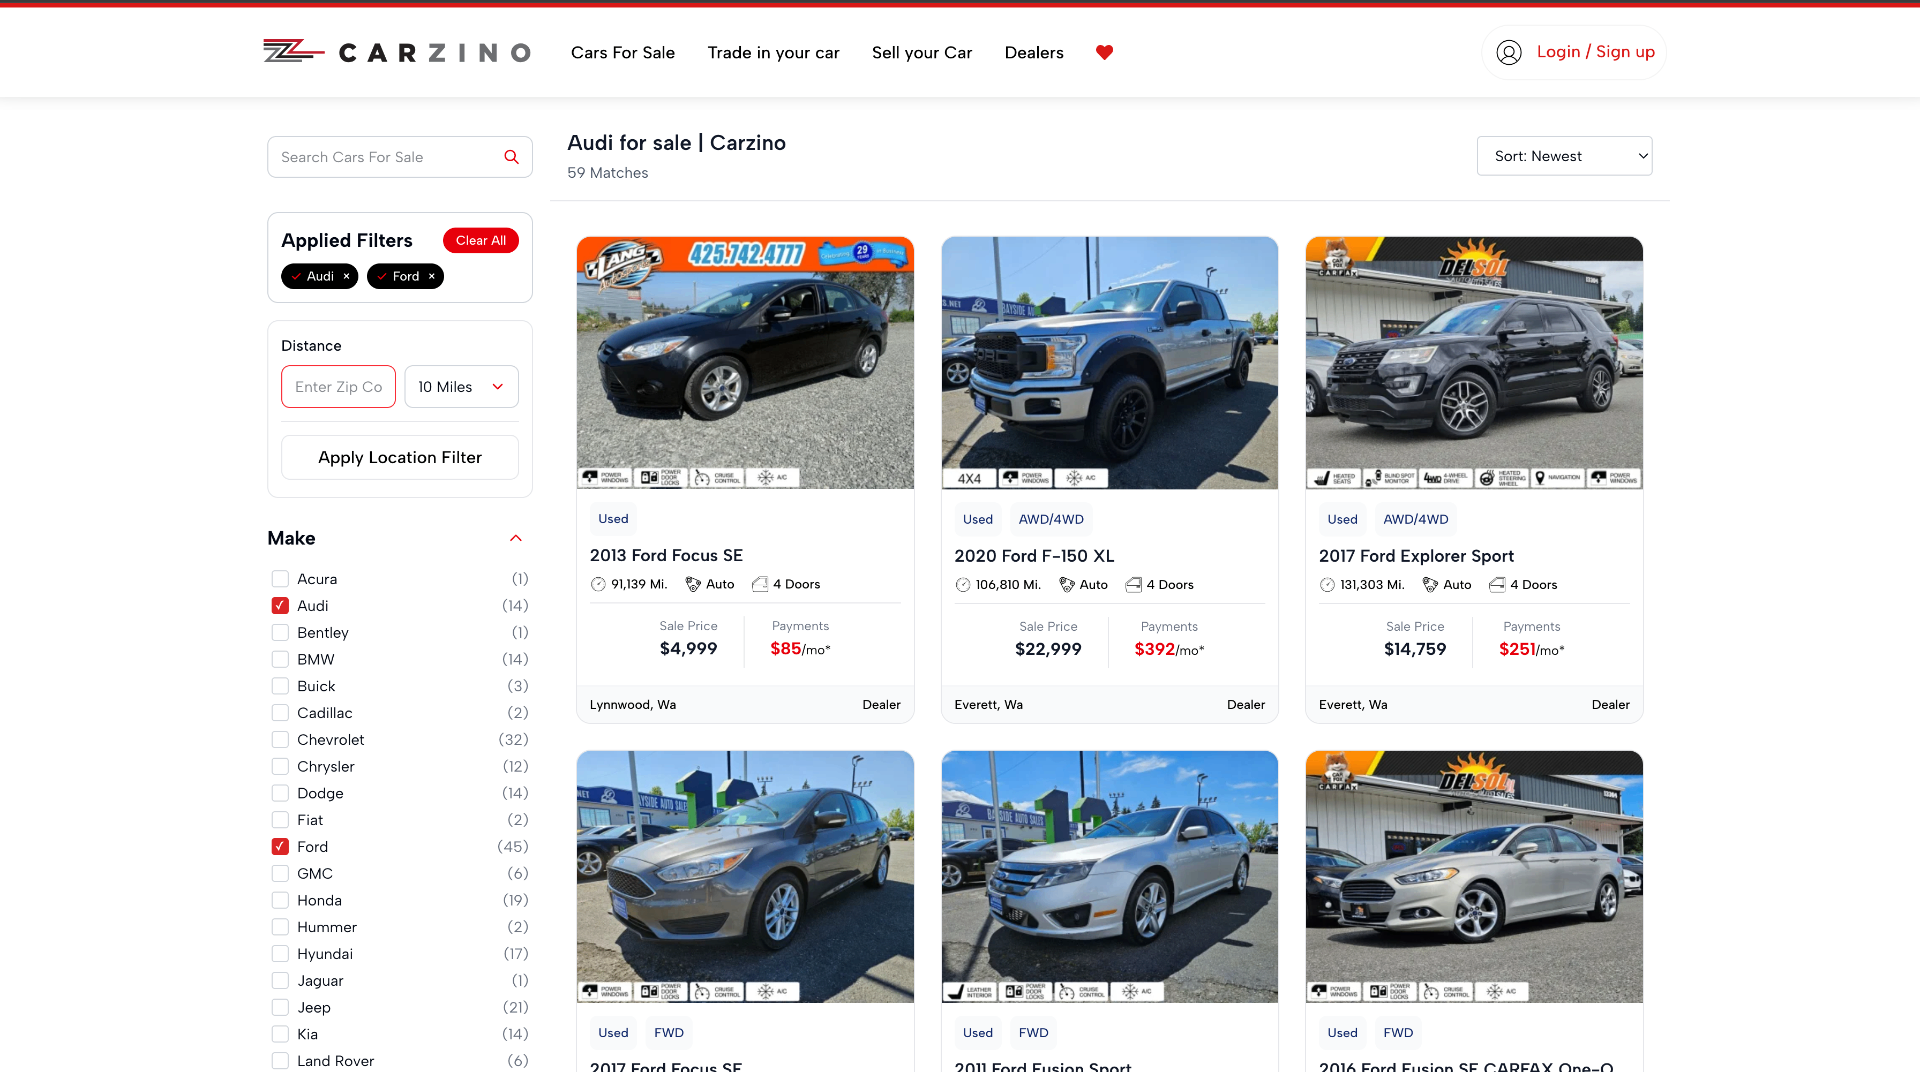
Task: Open the 2013 Ford Focus SE listing title
Action: 666,556
